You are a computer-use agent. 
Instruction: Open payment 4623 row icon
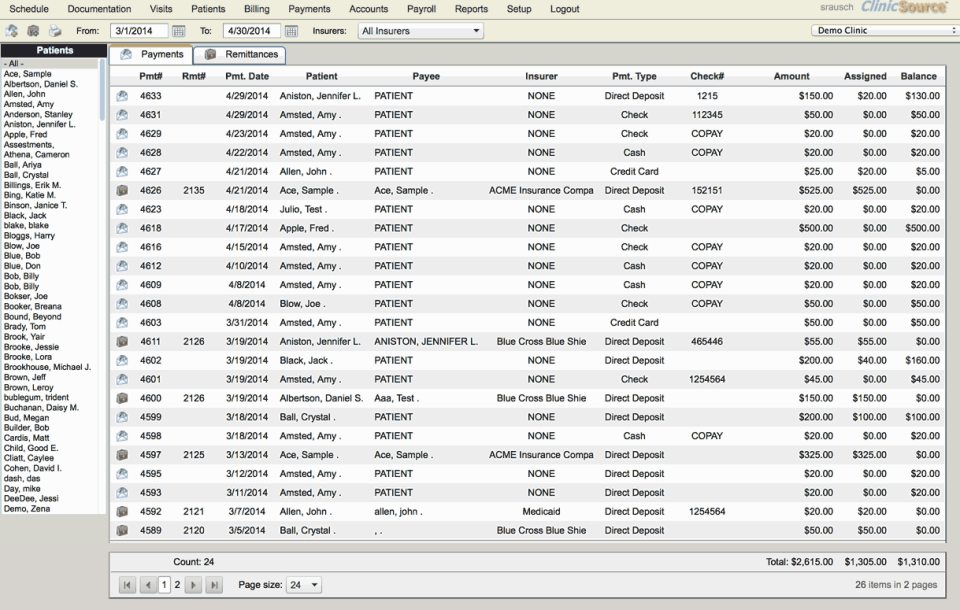tap(122, 209)
